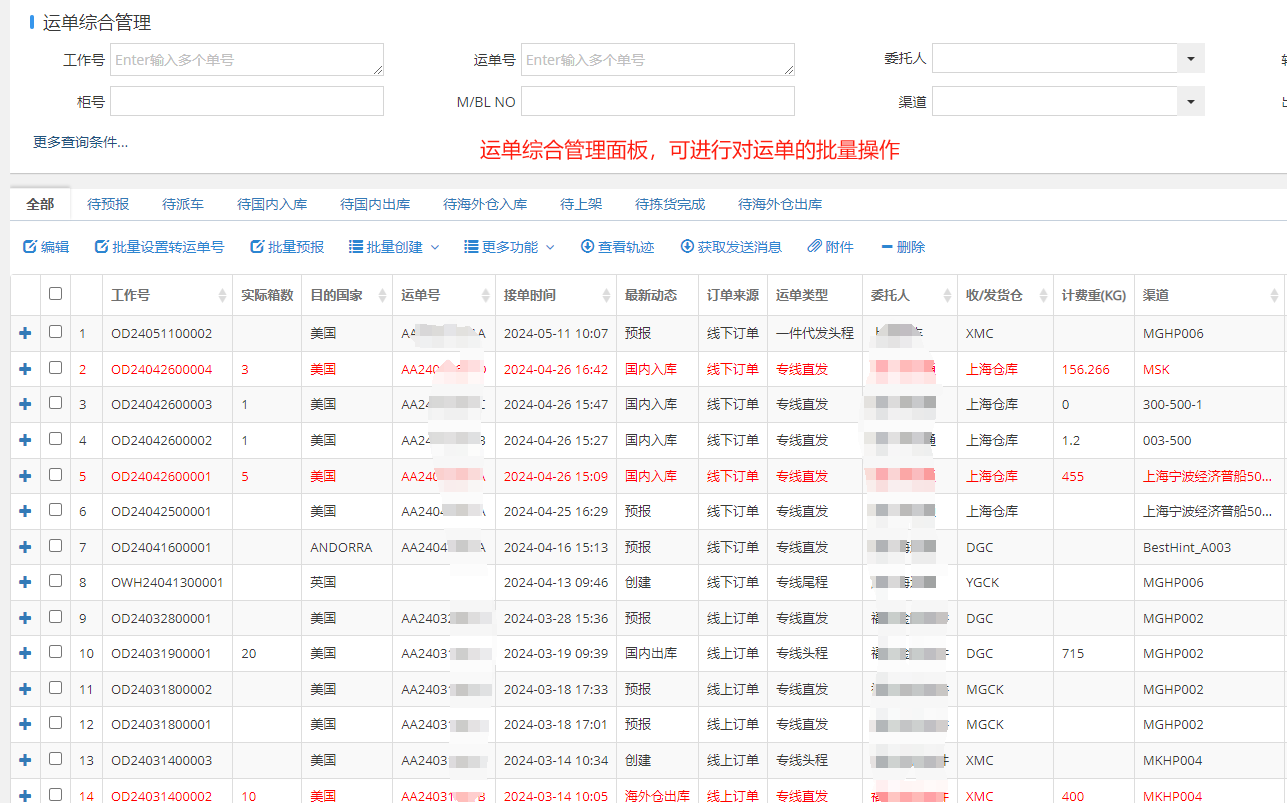
Task: Select checkbox for row OD24031900001
Action: [56, 652]
